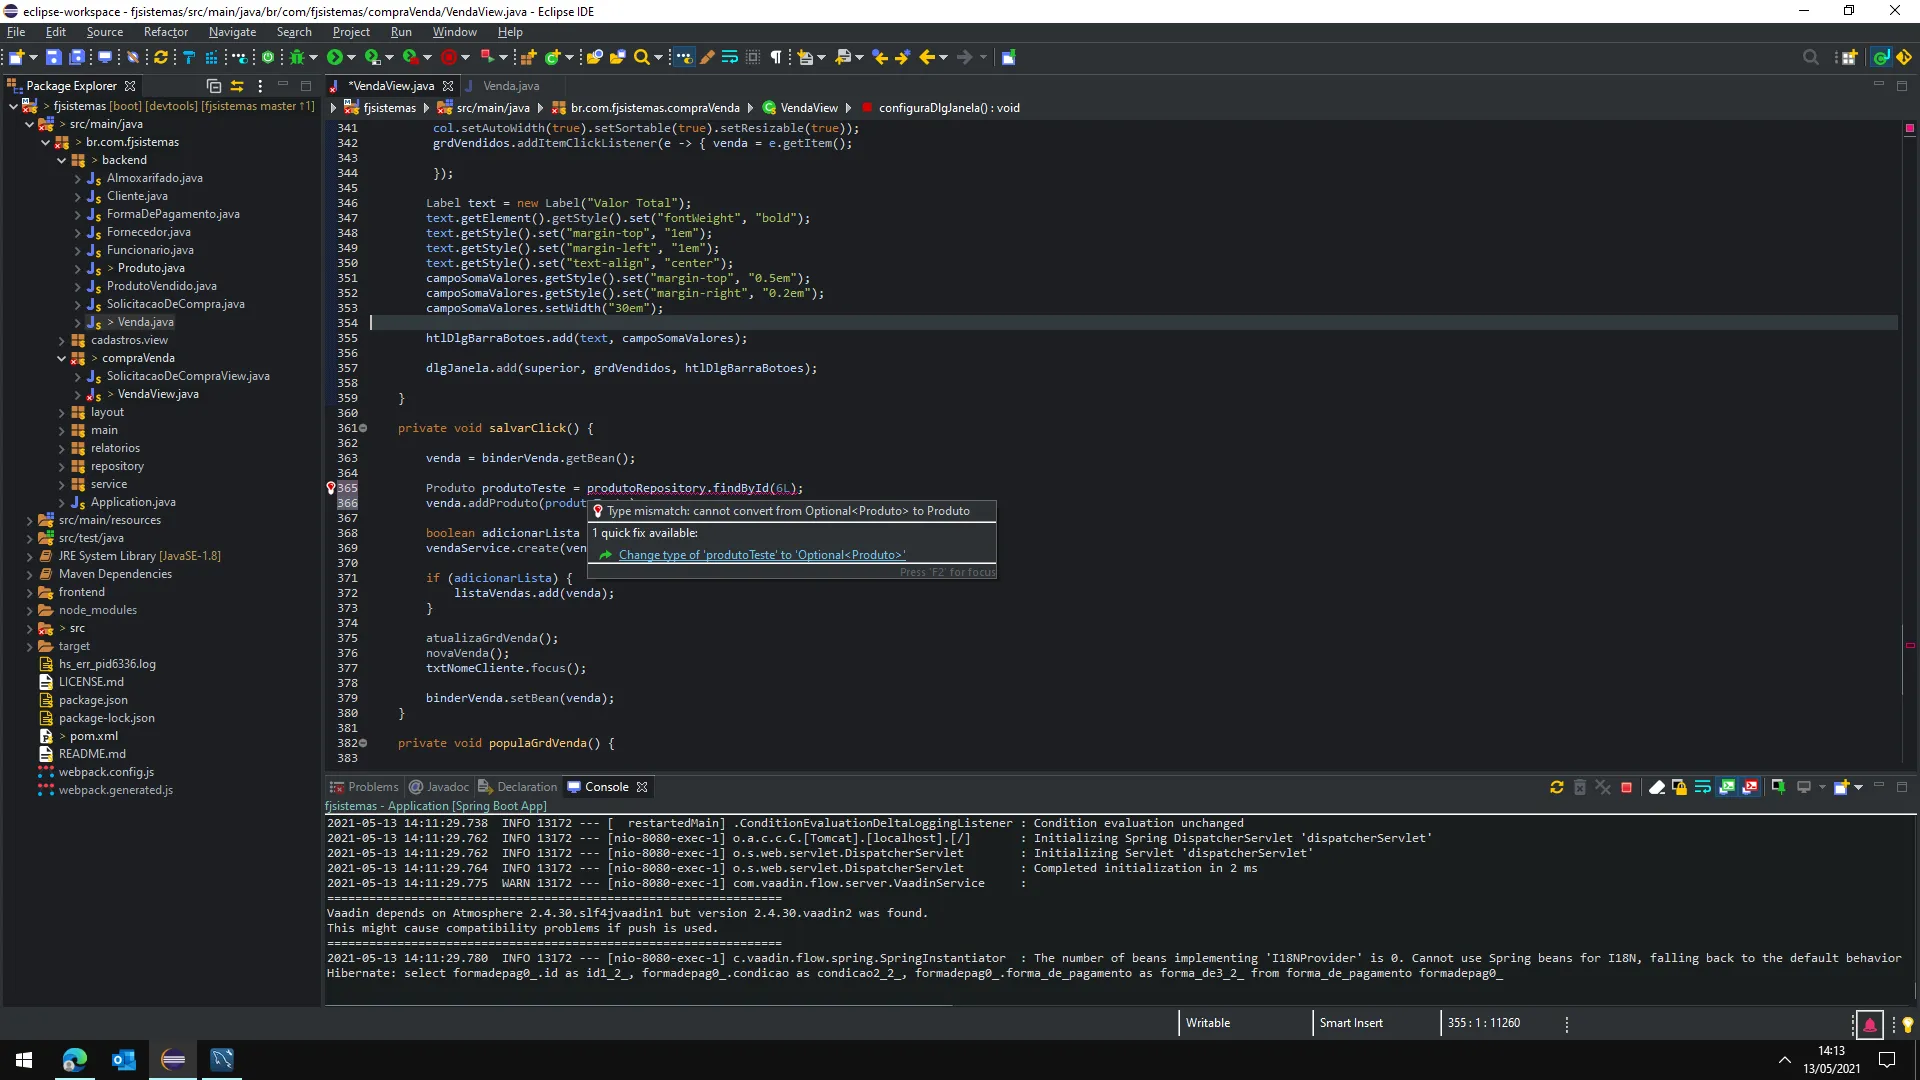Screen dimensions: 1920x1080
Task: Terminate the console with the red stop icon
Action: point(1626,787)
